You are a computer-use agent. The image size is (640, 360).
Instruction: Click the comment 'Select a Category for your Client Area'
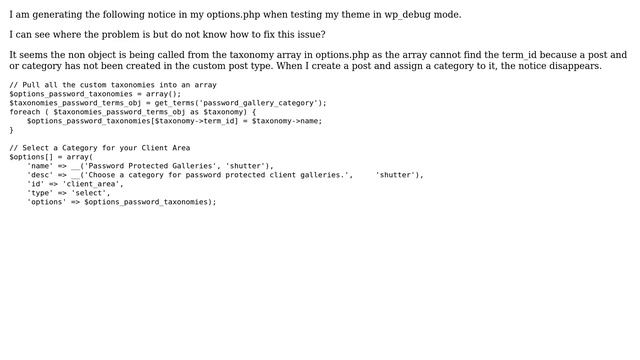[100, 148]
